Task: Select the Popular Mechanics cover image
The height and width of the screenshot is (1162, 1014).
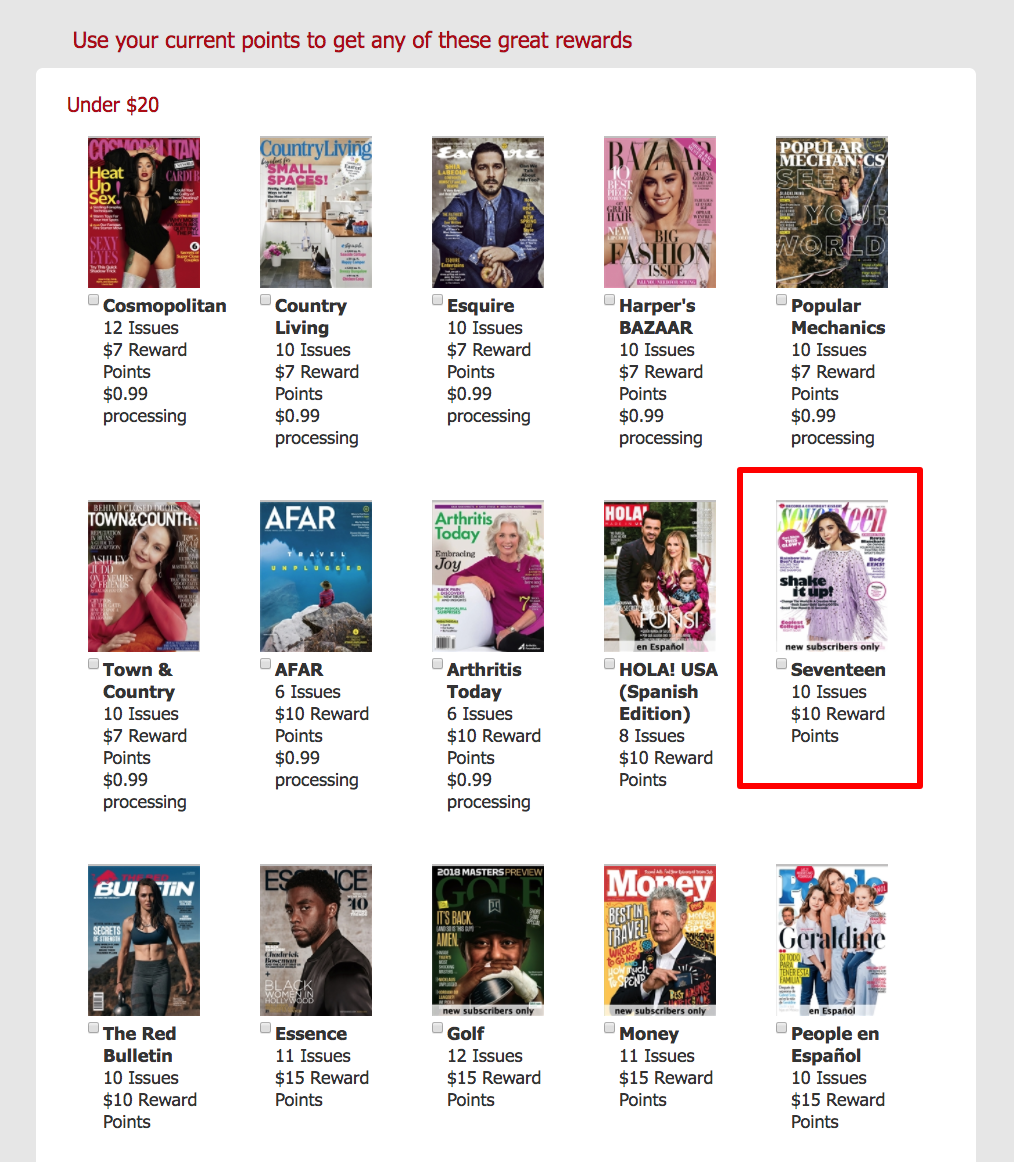Action: click(832, 212)
